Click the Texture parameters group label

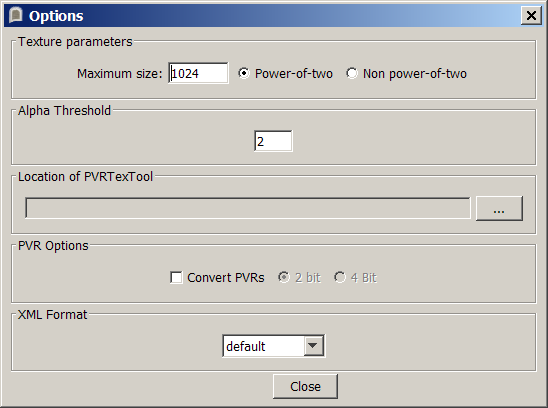pyautogui.click(x=75, y=42)
